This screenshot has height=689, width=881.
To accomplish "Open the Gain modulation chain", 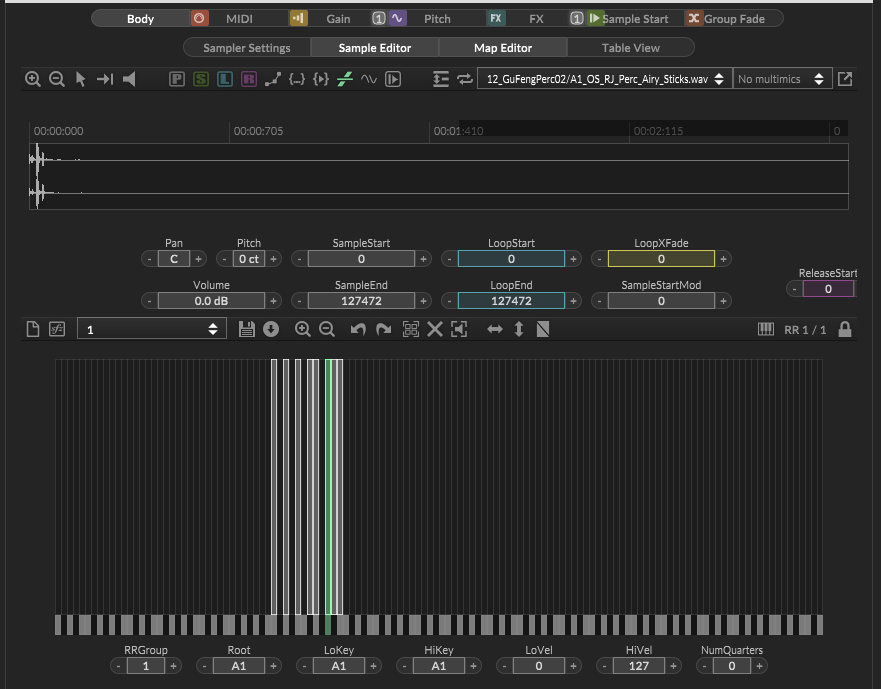I will tap(338, 19).
